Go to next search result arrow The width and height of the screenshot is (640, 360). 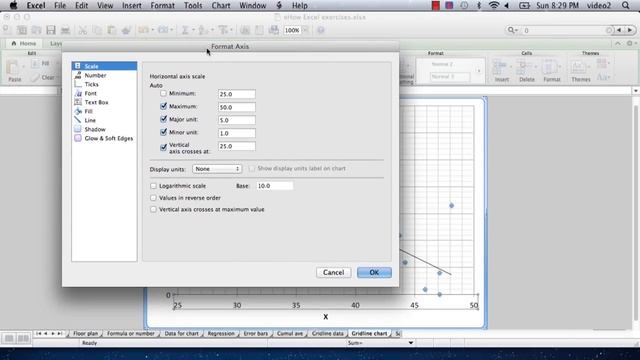tap(630, 30)
